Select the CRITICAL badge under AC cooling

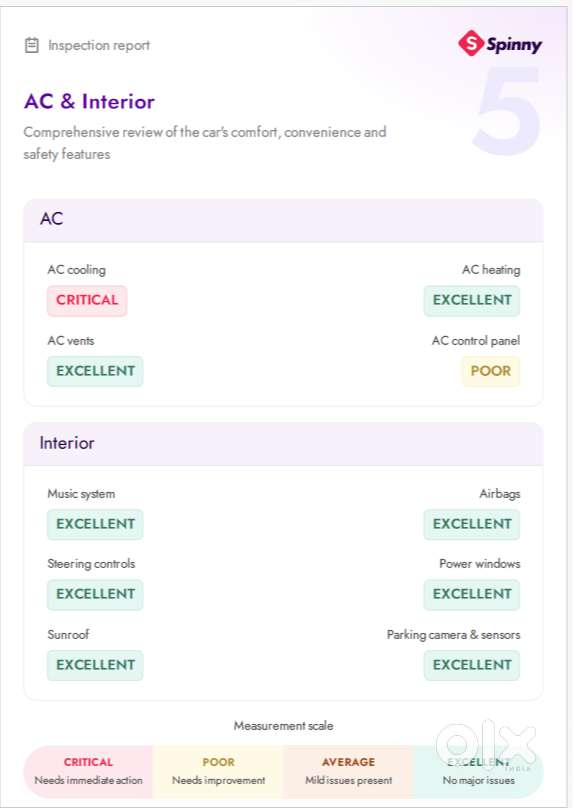point(87,300)
